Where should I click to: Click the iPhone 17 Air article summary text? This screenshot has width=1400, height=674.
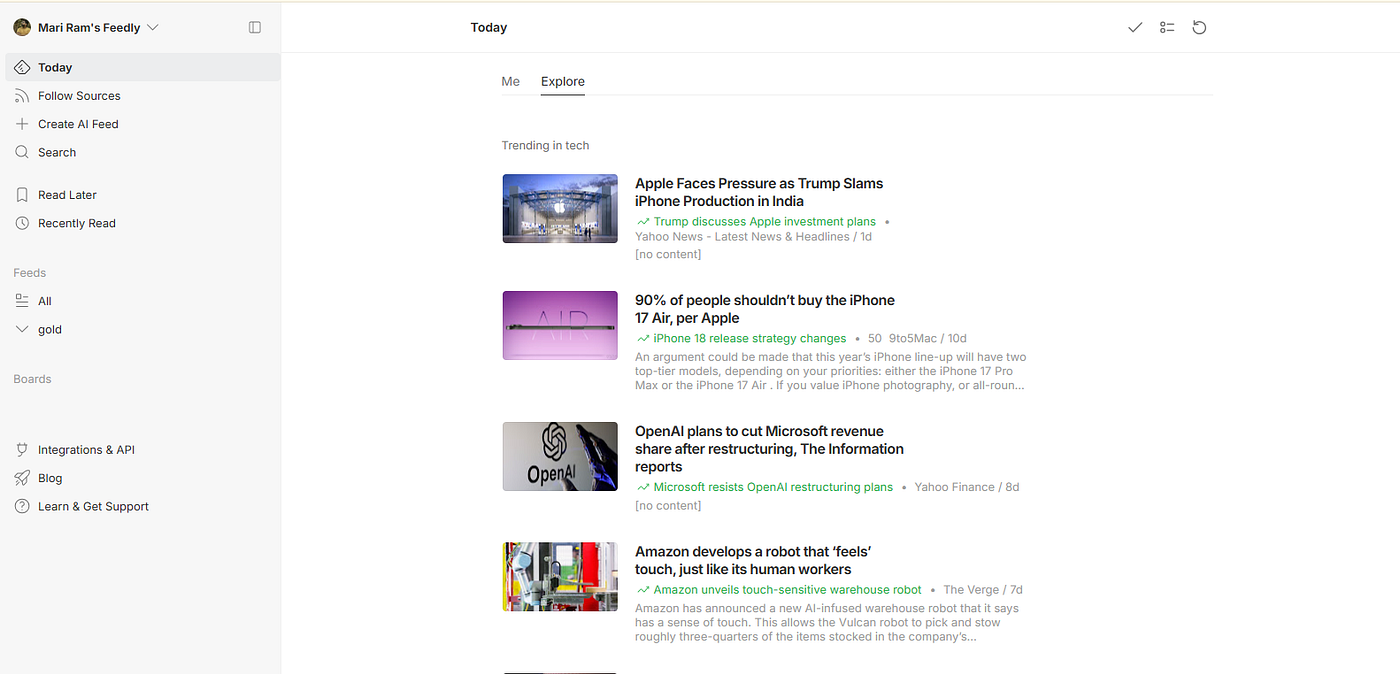(x=831, y=371)
